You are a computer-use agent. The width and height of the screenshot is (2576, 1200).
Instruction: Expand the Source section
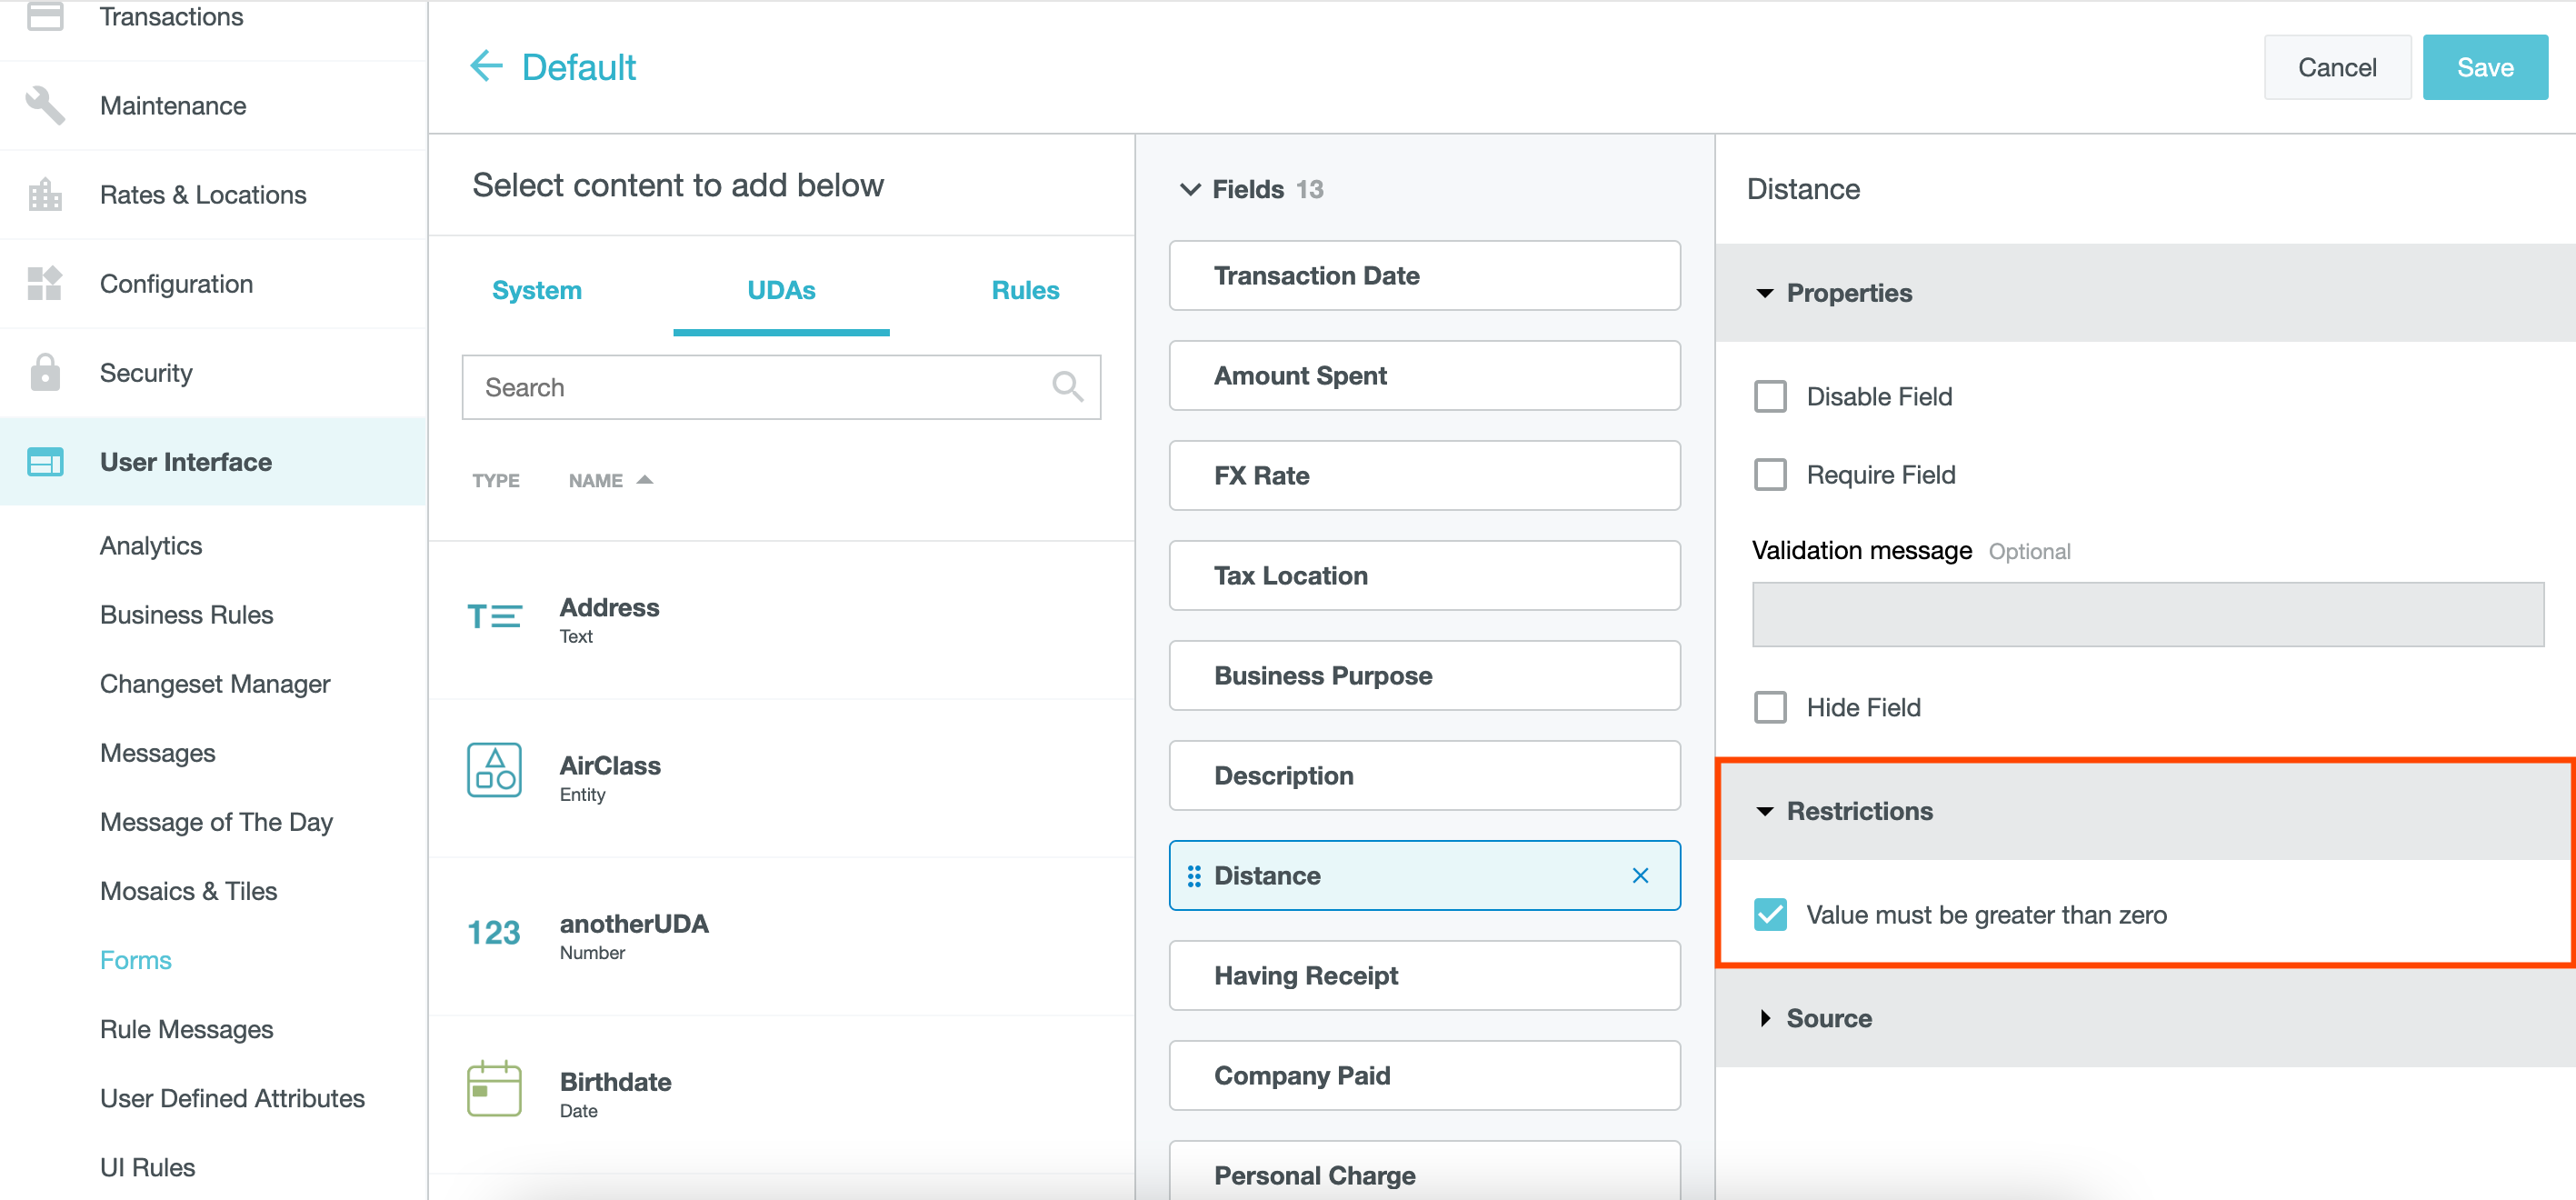[1766, 1018]
